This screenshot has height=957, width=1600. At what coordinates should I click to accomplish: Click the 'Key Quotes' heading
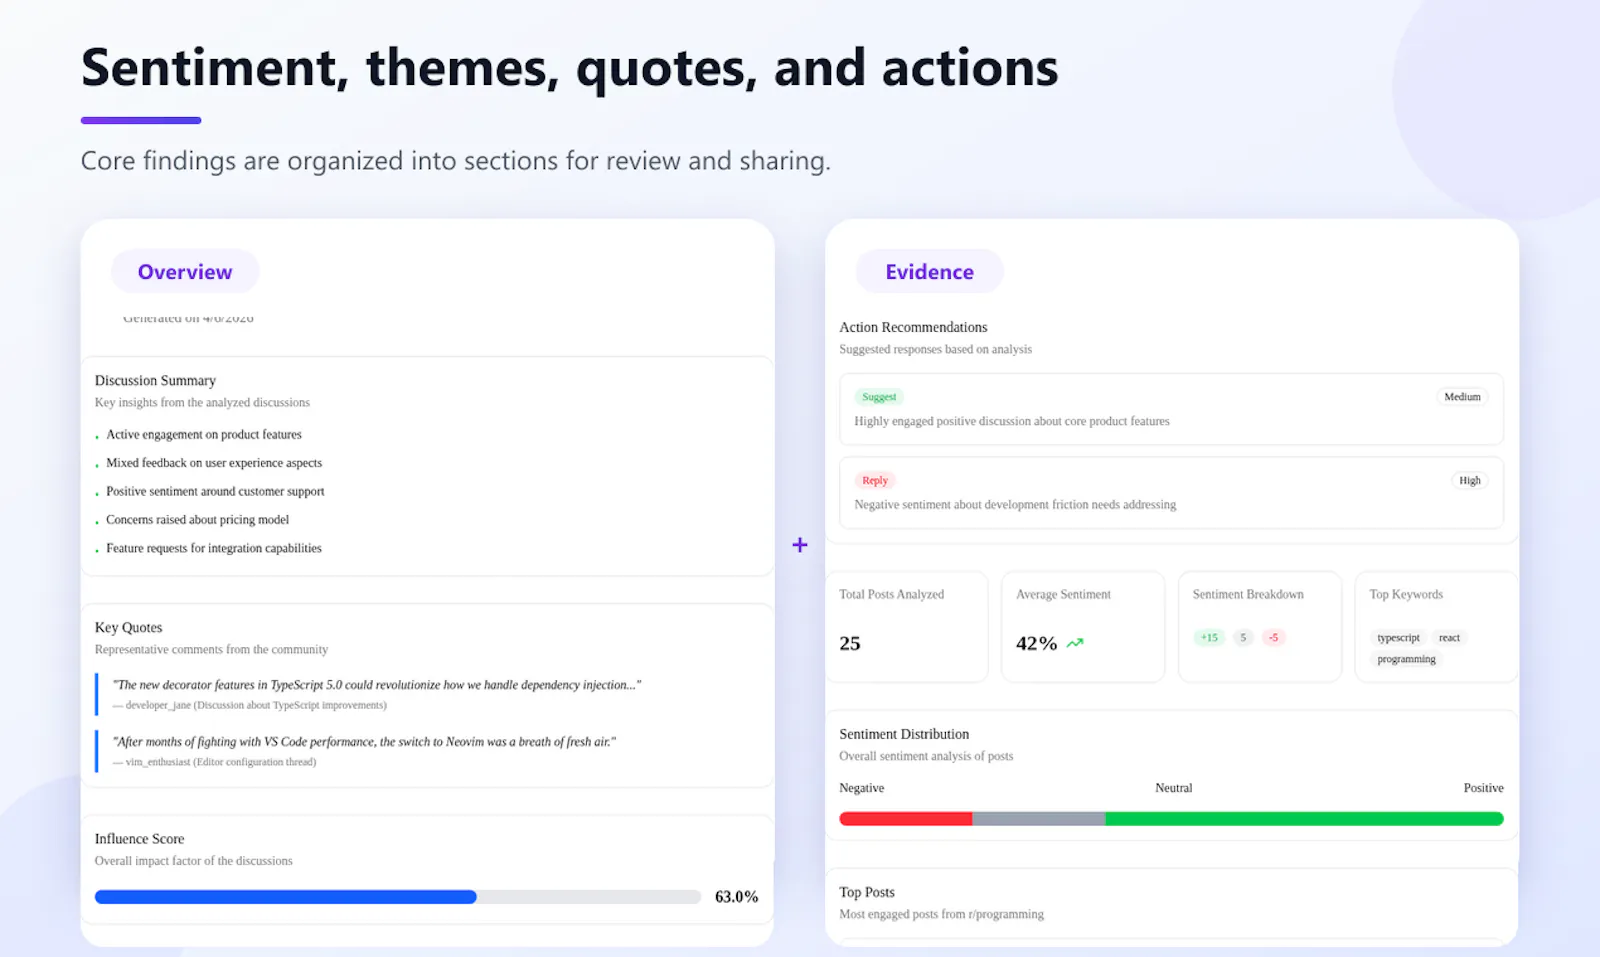[x=128, y=628]
